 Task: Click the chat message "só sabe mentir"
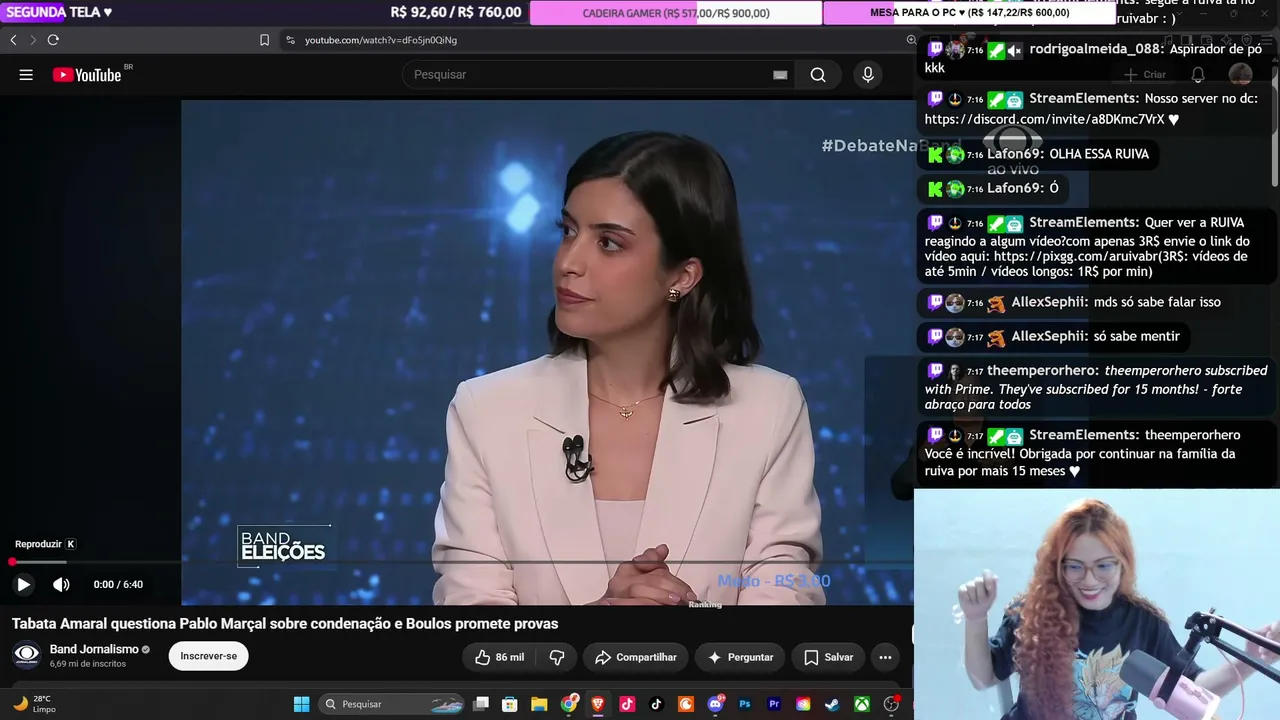point(1137,336)
